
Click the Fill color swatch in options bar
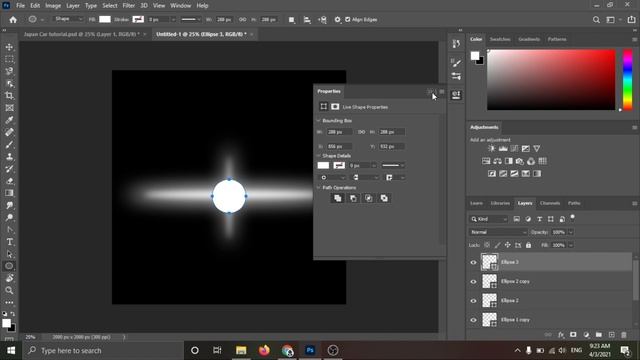105,19
